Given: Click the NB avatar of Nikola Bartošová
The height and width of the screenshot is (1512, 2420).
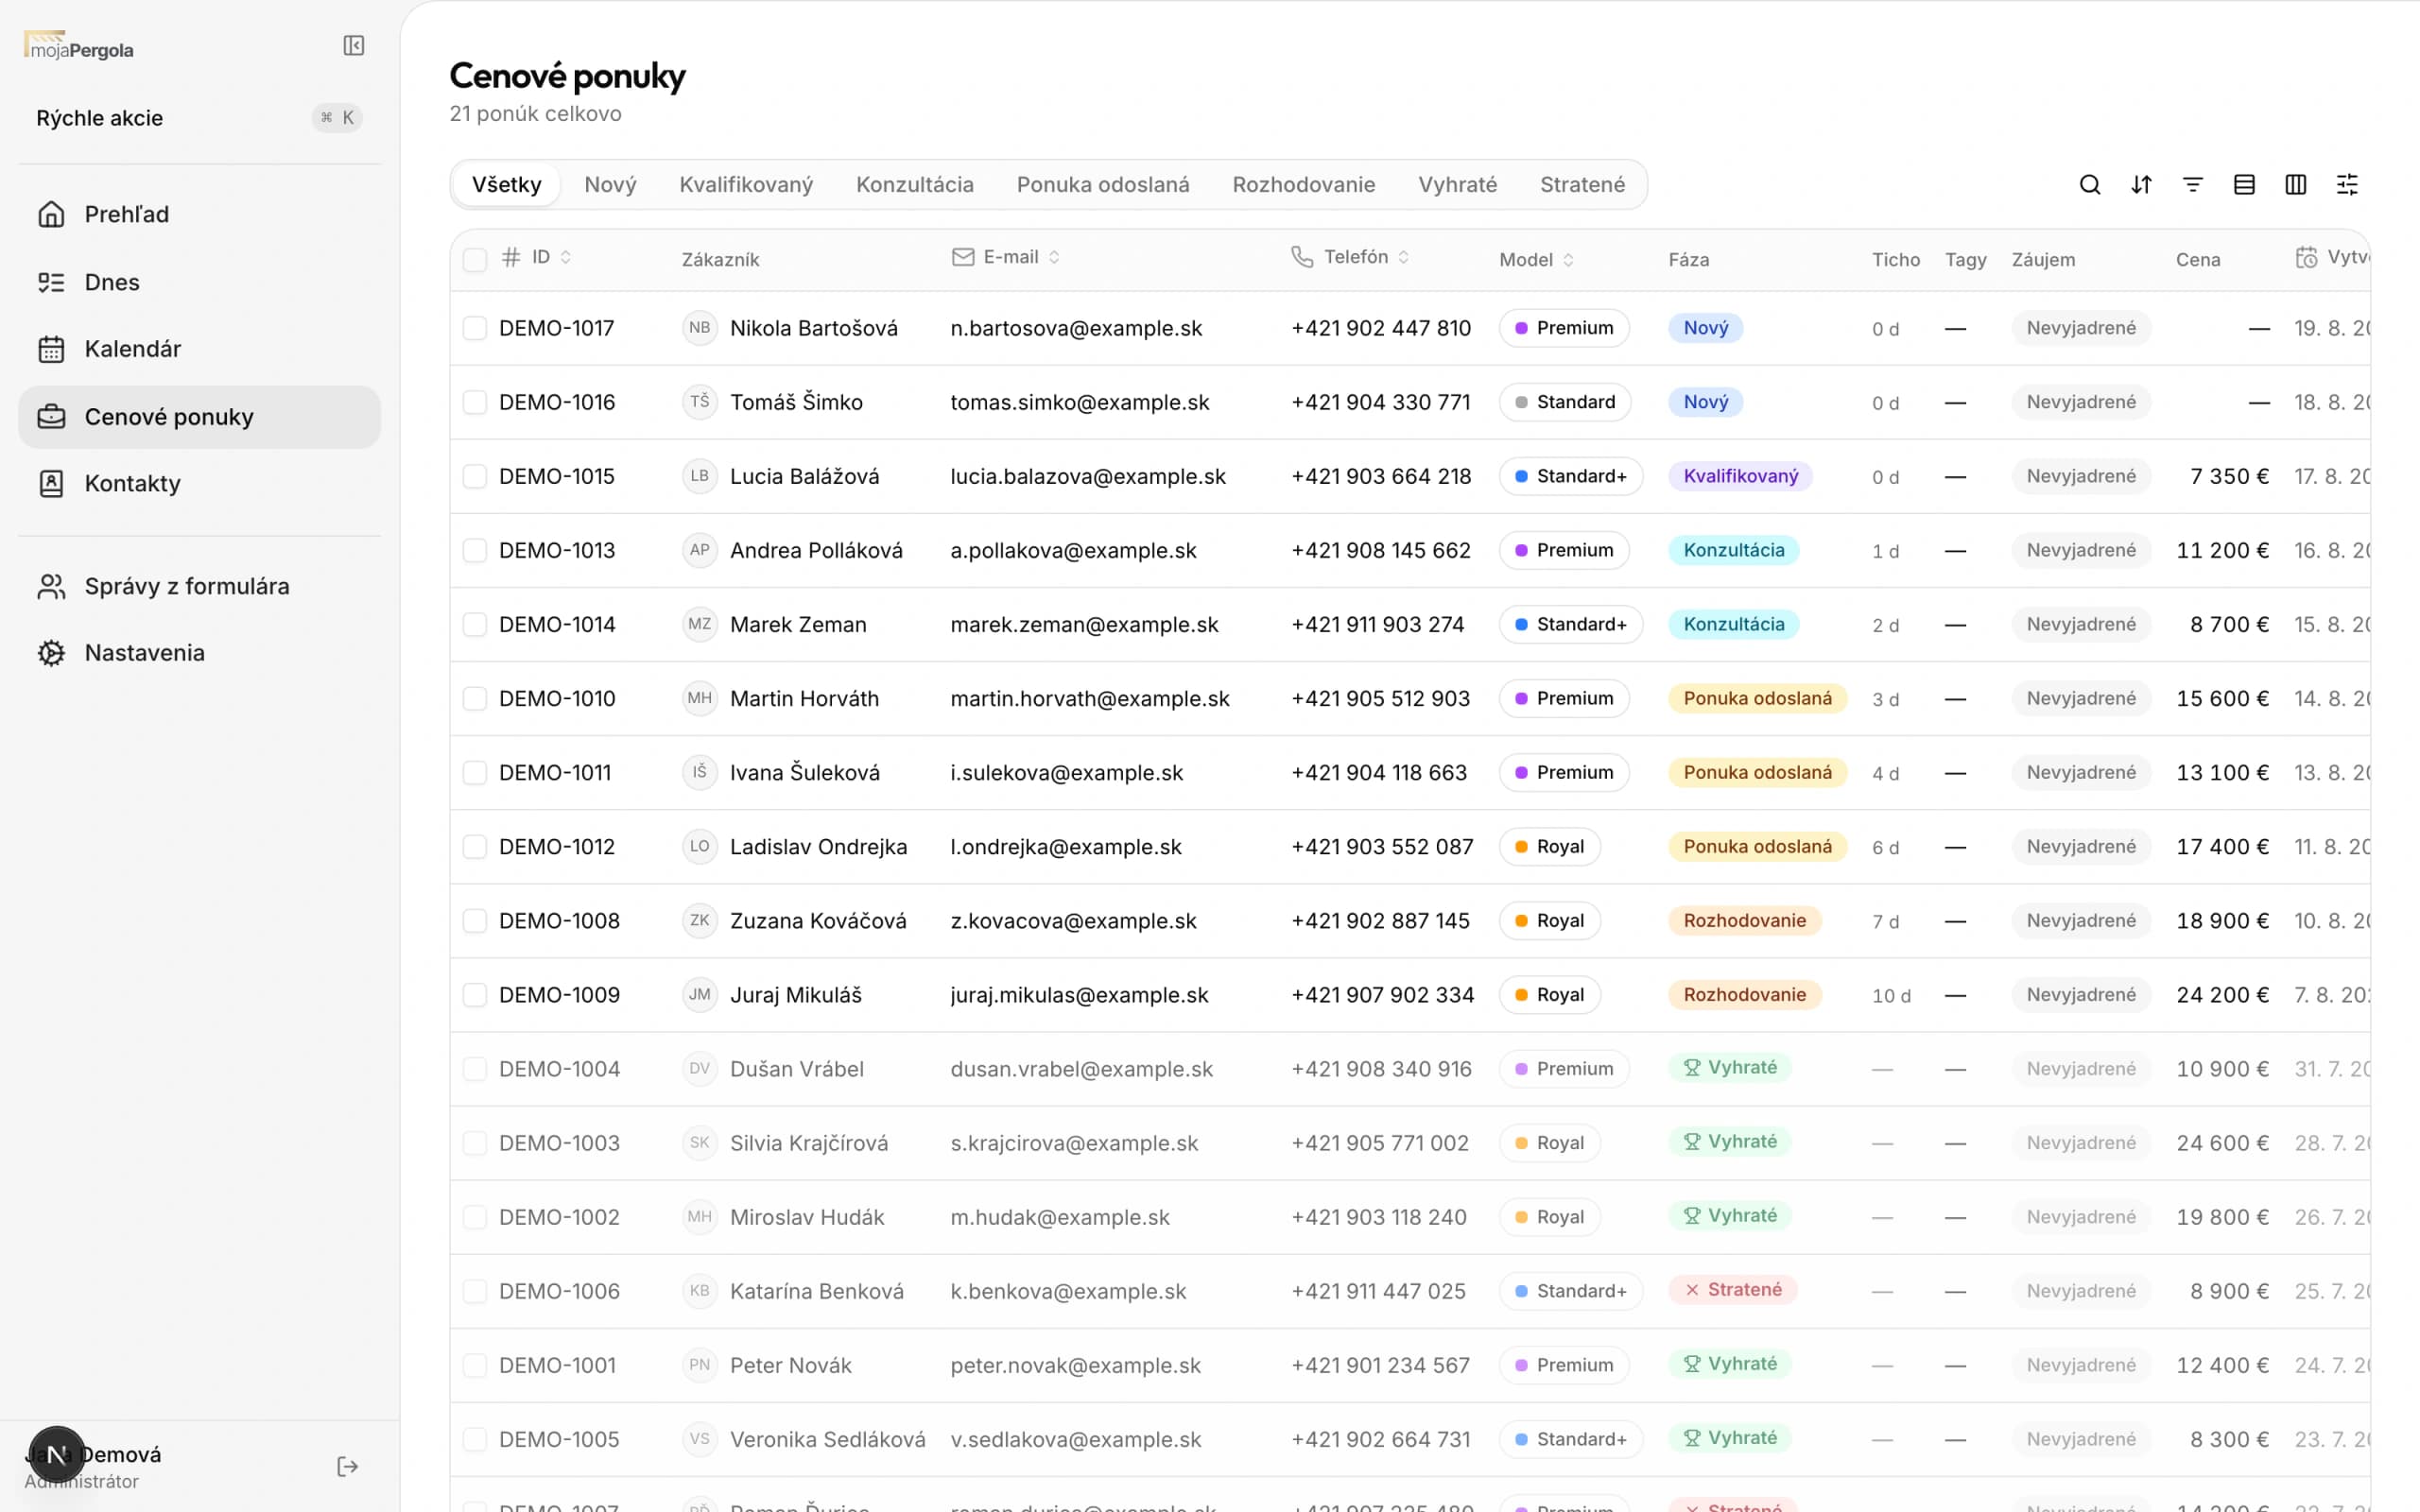Looking at the screenshot, I should pyautogui.click(x=699, y=328).
